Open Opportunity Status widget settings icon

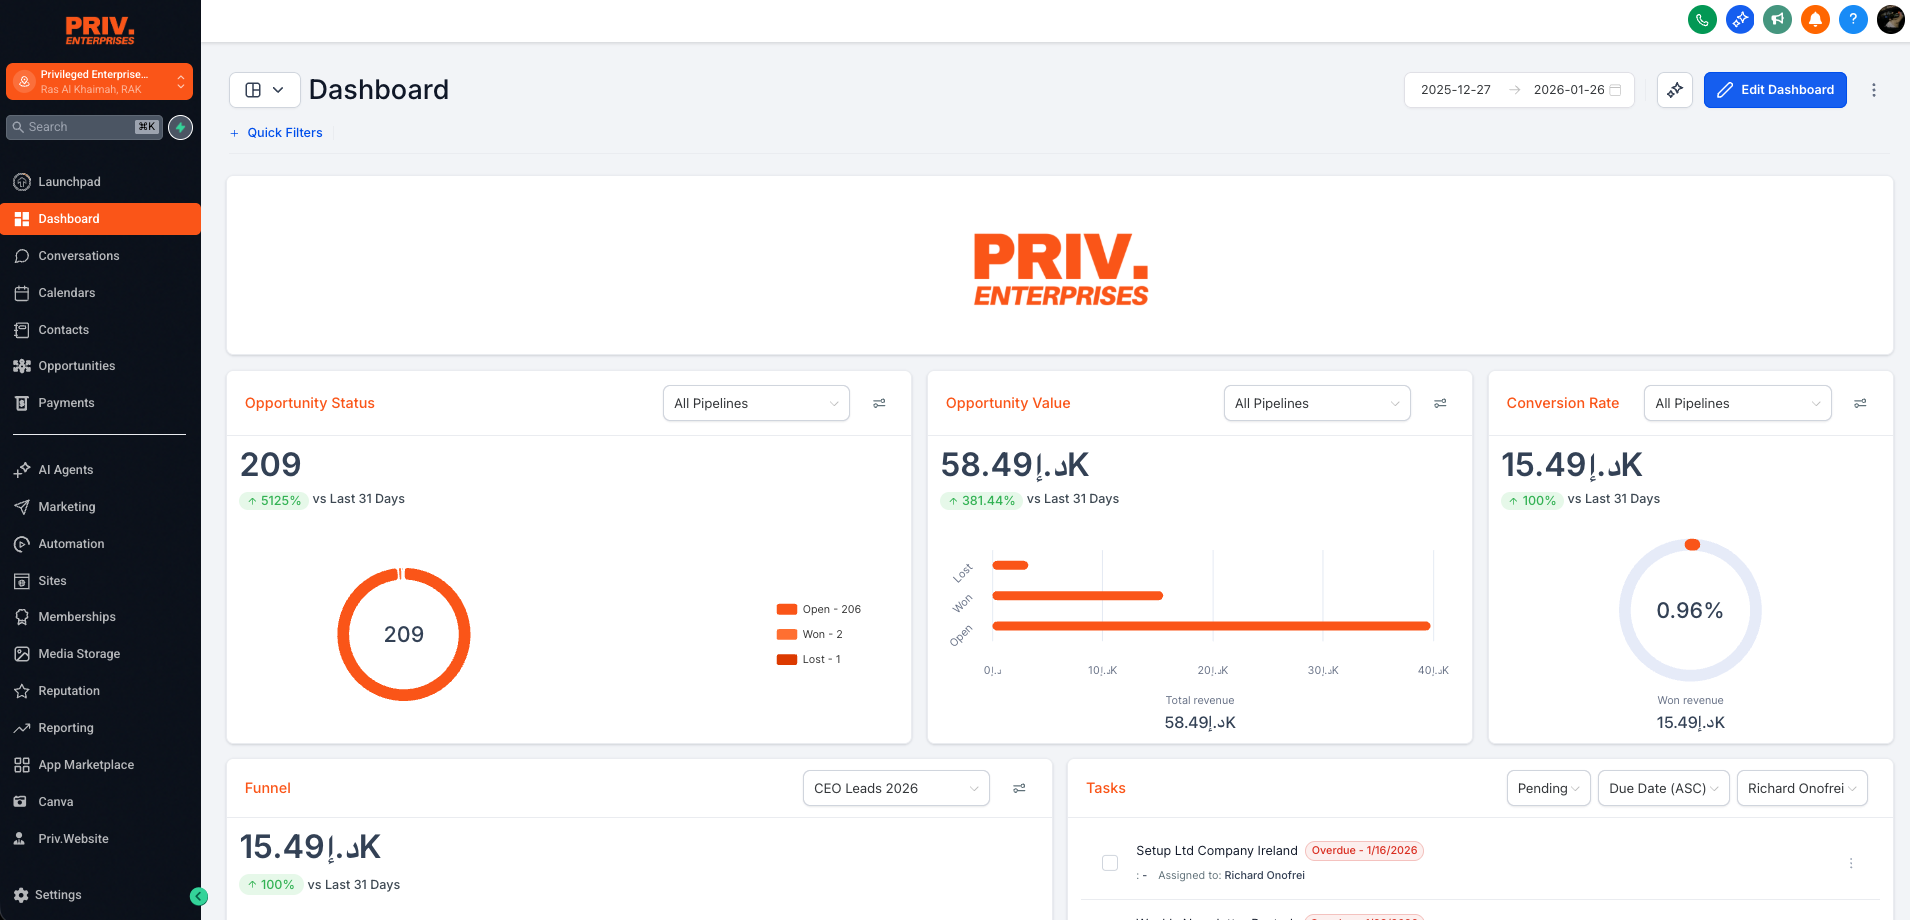pyautogui.click(x=879, y=403)
